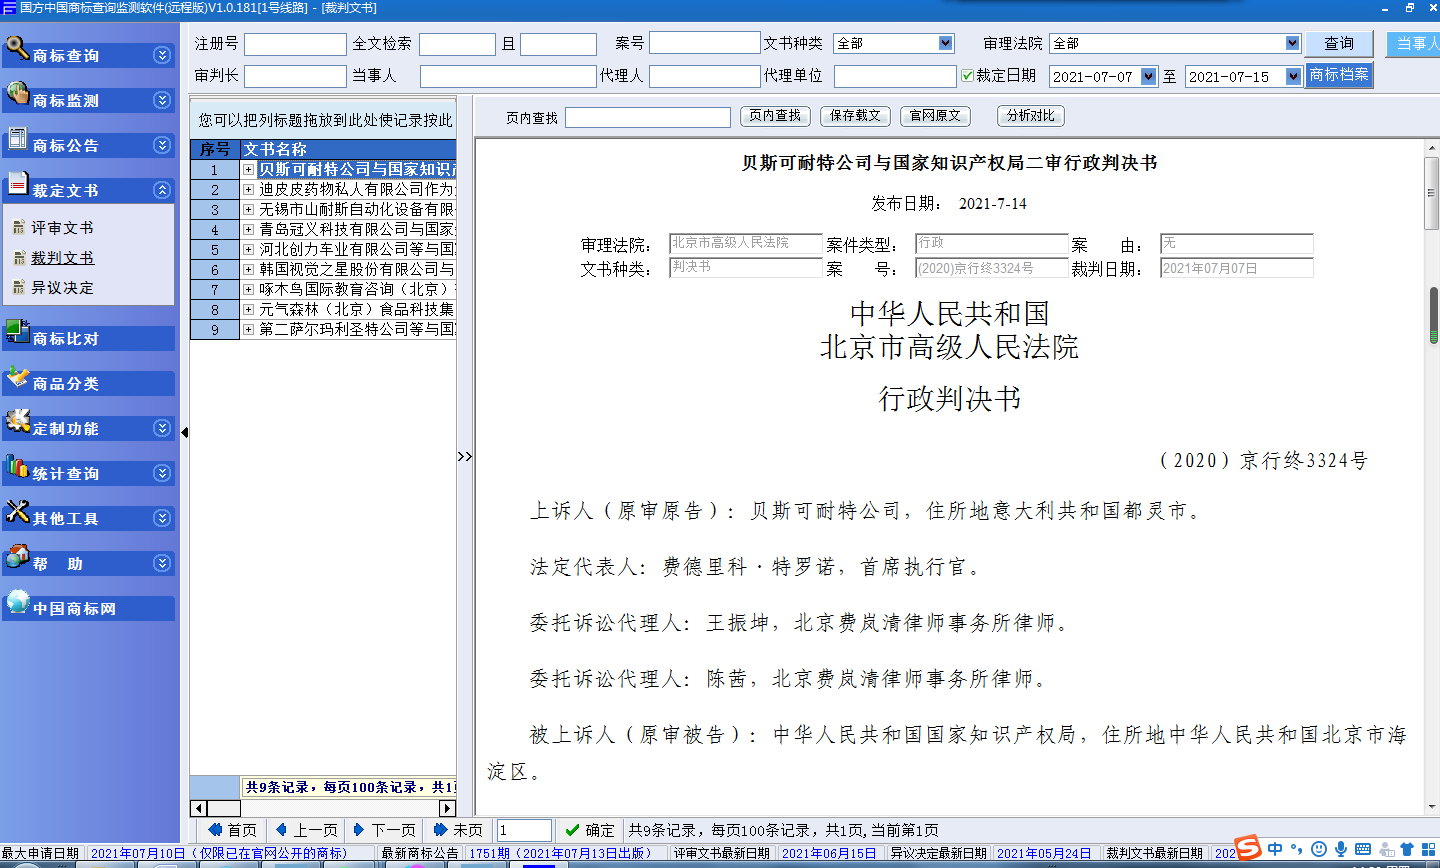Expand row 3 无锡市山耐斯 node
Screen dimensions: 1440x868
coord(248,209)
